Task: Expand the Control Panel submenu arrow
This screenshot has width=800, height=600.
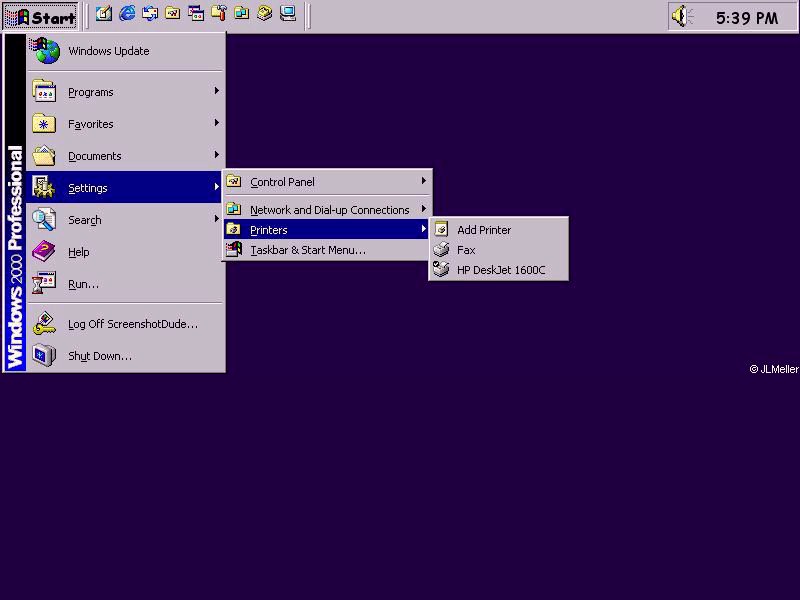Action: click(x=423, y=181)
